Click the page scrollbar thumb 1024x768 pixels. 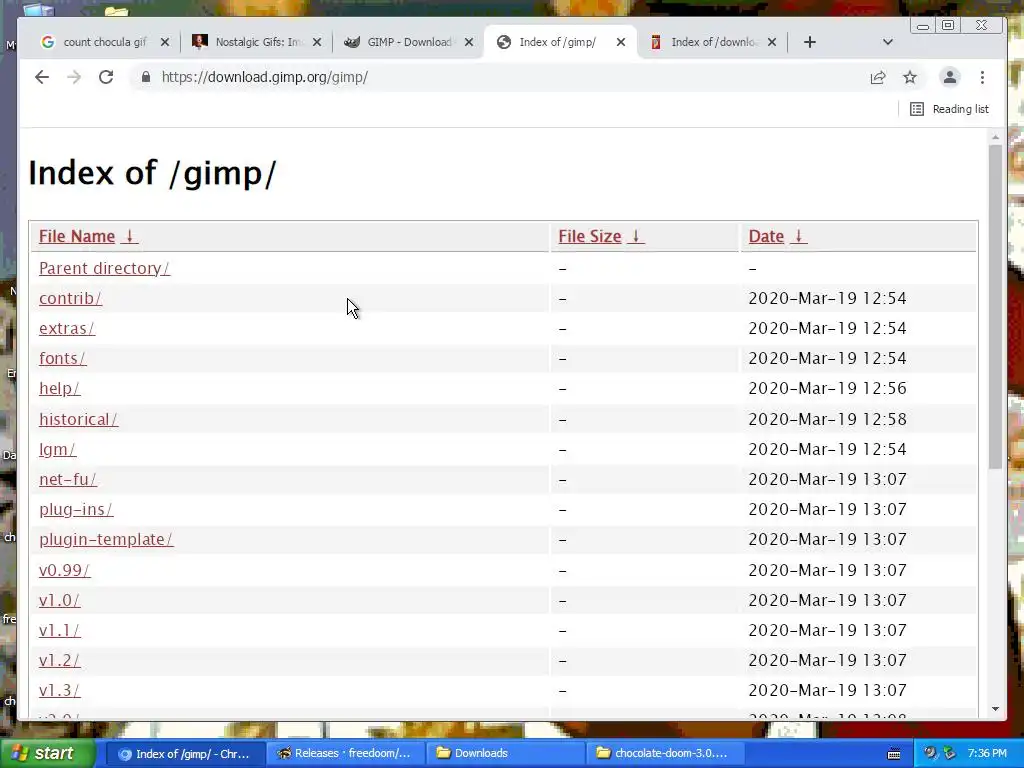pyautogui.click(x=995, y=306)
